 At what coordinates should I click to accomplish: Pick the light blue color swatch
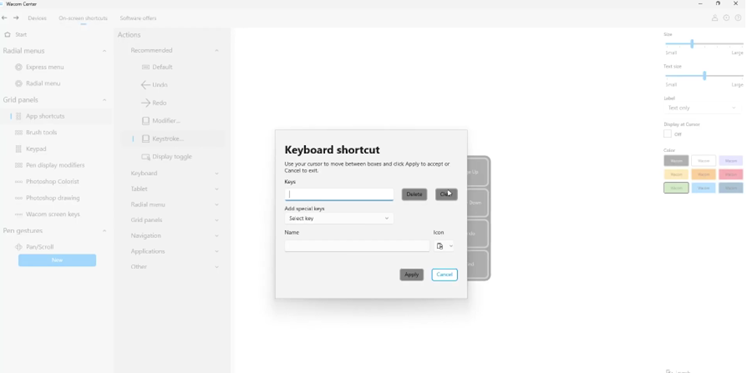pos(704,188)
